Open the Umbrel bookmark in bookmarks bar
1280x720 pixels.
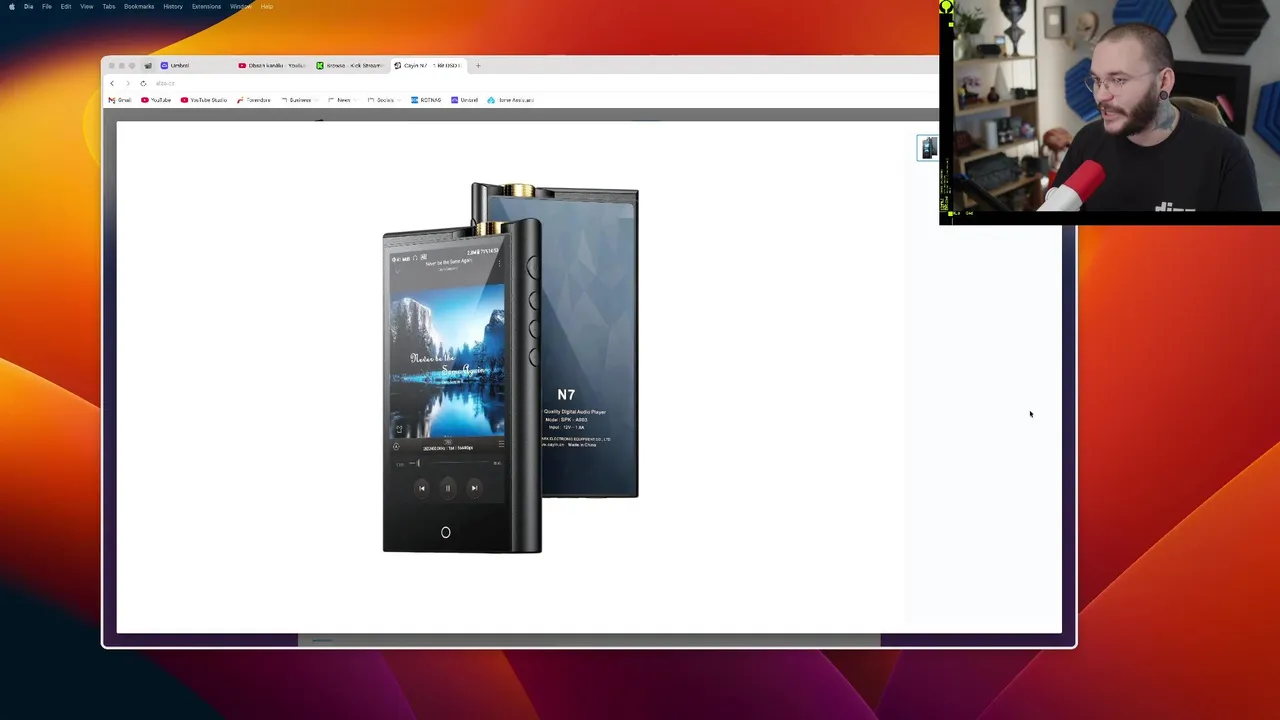[464, 100]
